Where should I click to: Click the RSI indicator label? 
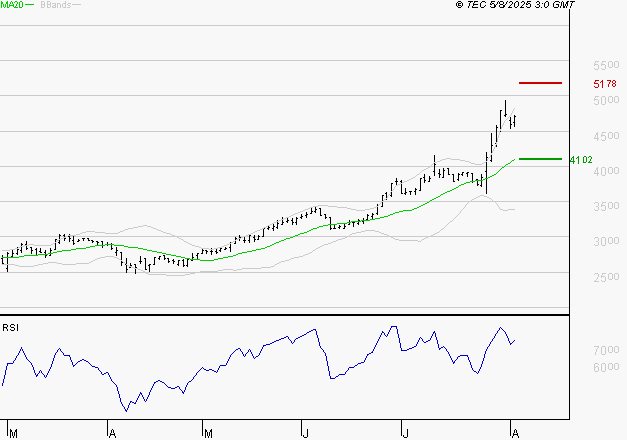[x=10, y=327]
